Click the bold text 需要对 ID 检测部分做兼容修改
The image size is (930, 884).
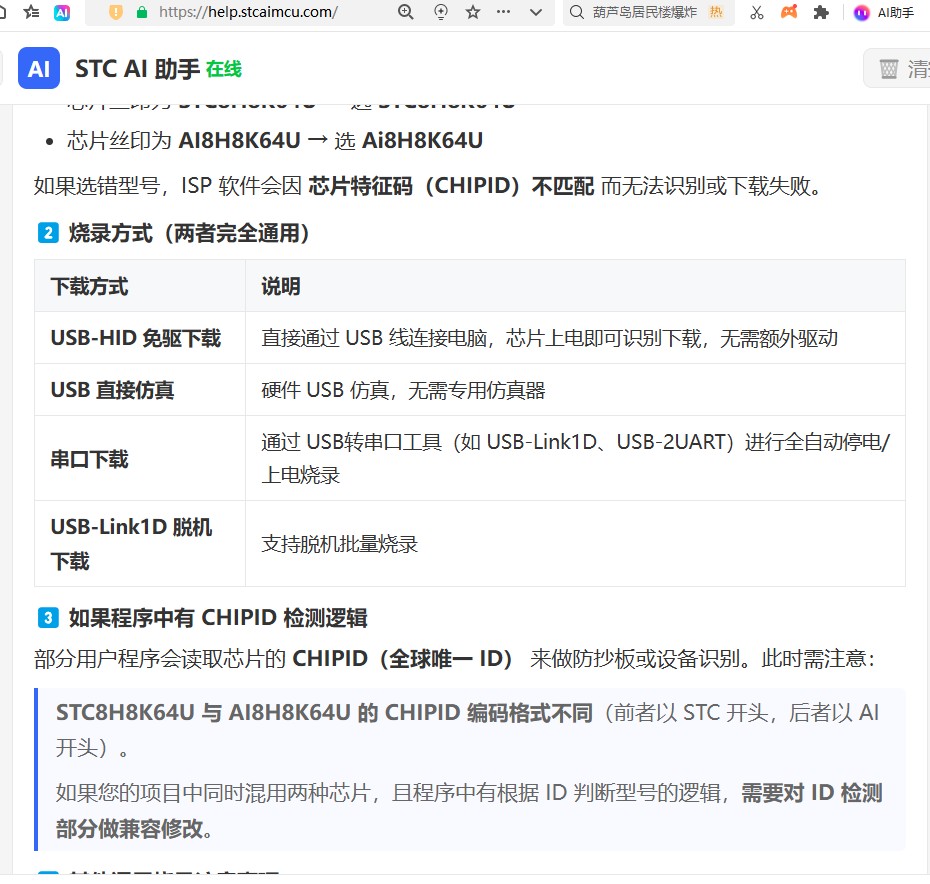(x=469, y=810)
